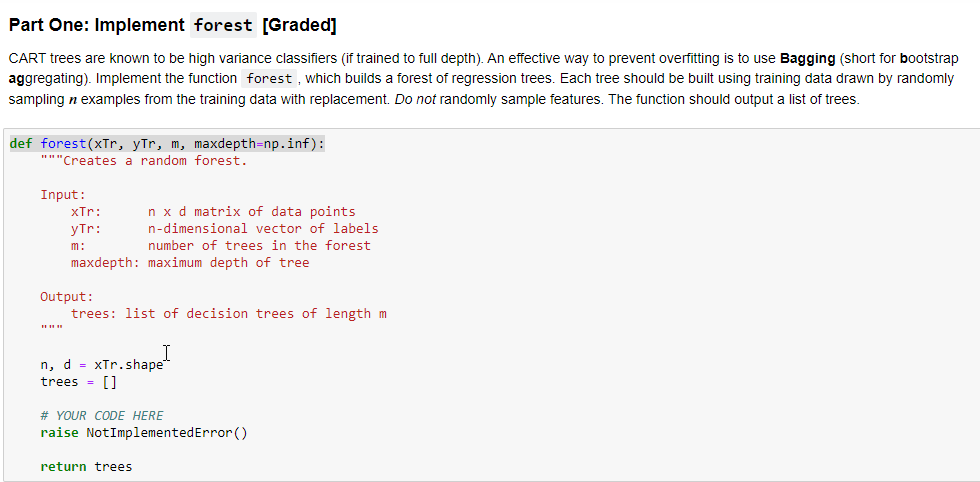Click the code line "def forest(xTr, yTr, m, maxdepth=np.inf):"
Screen dimensions: 980x482
point(168,144)
